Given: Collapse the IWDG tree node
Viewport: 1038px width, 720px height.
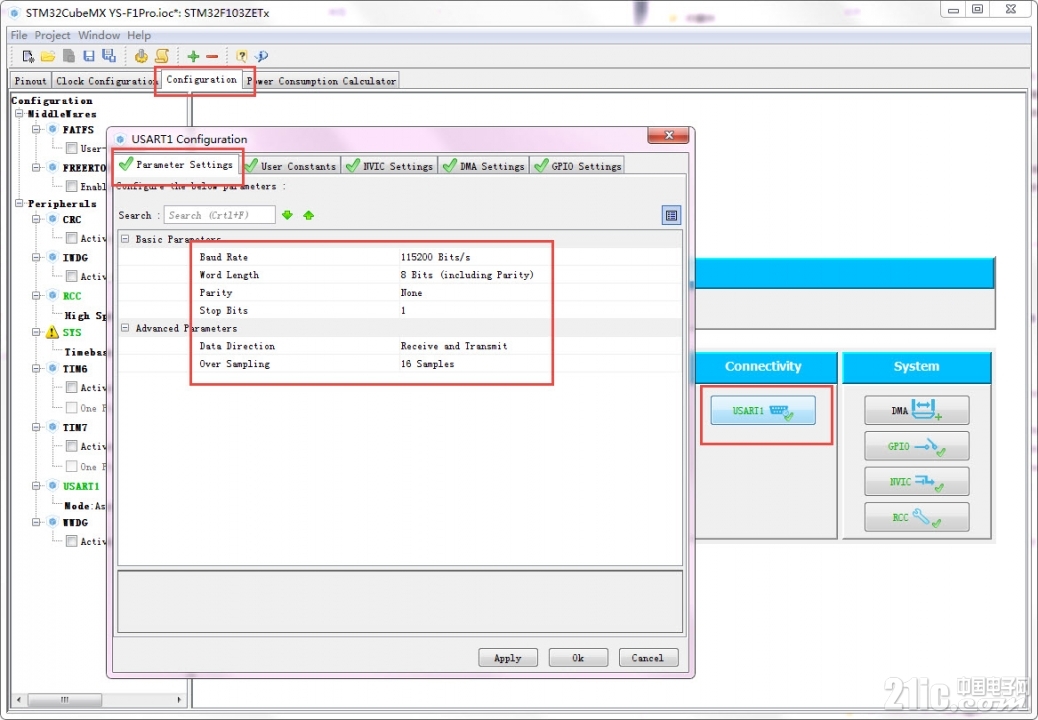Looking at the screenshot, I should pyautogui.click(x=36, y=257).
